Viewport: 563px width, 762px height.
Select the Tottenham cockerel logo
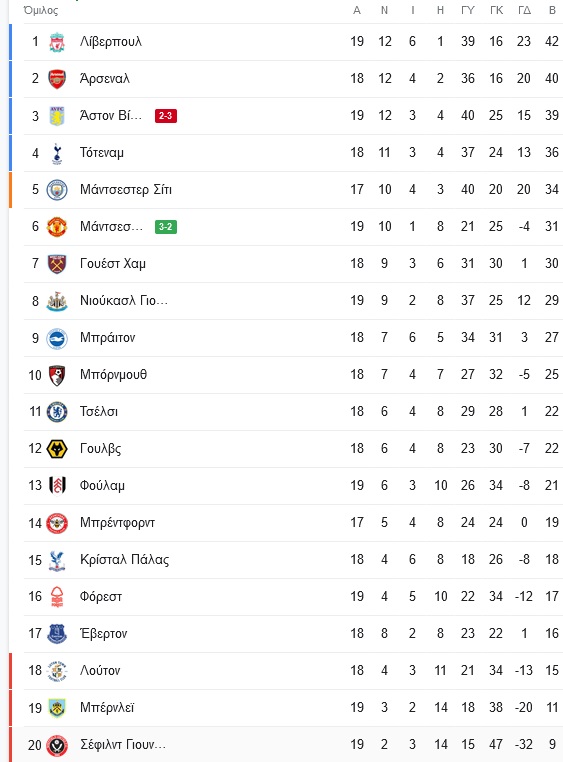click(57, 153)
